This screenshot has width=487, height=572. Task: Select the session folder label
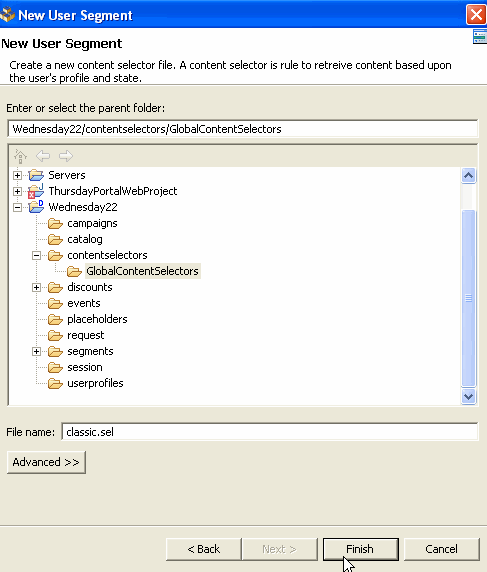click(x=85, y=367)
